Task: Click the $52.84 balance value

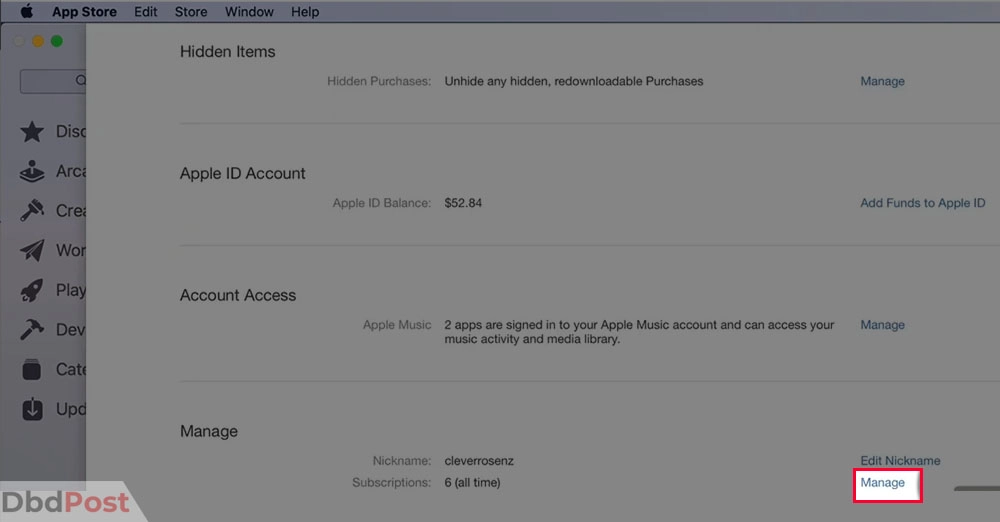Action: coord(463,203)
